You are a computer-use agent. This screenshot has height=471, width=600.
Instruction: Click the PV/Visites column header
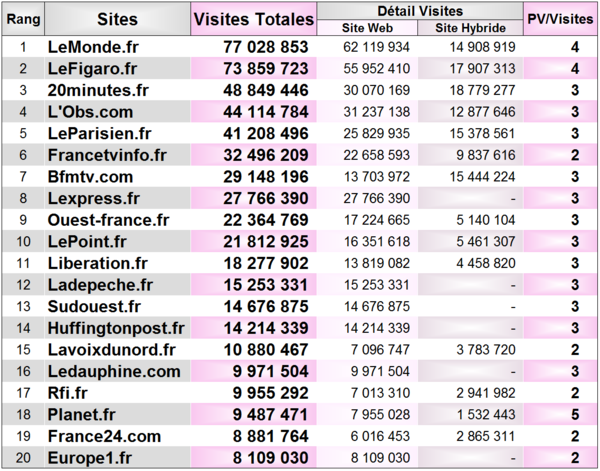(x=560, y=19)
